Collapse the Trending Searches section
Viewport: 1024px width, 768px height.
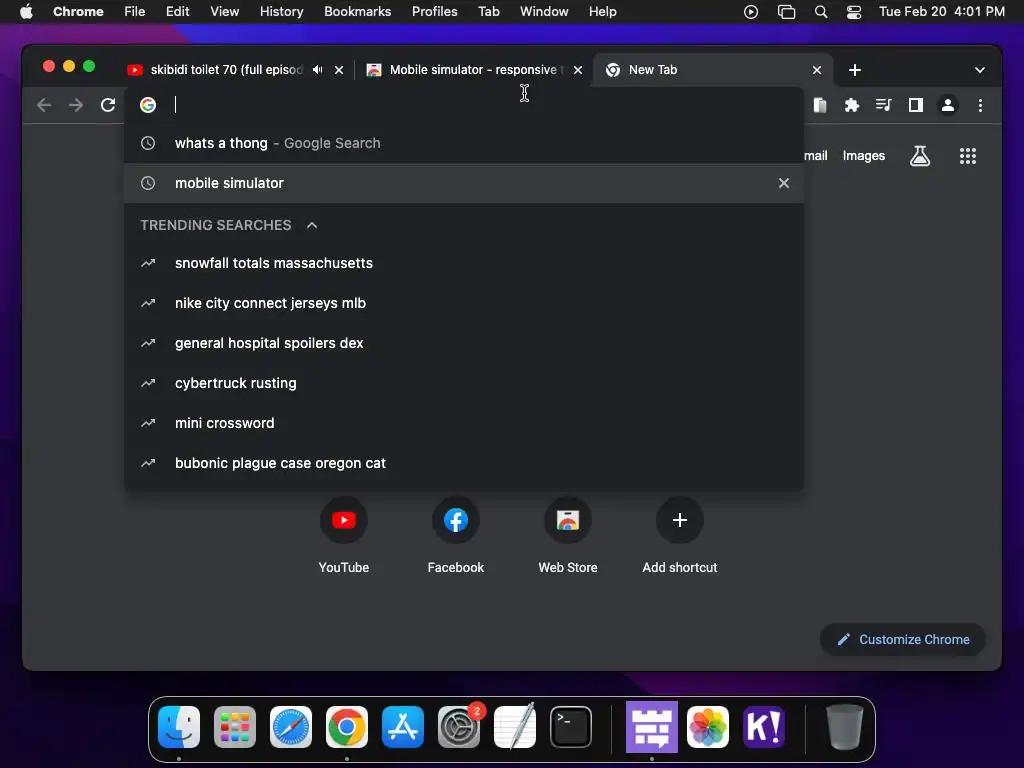(x=312, y=225)
